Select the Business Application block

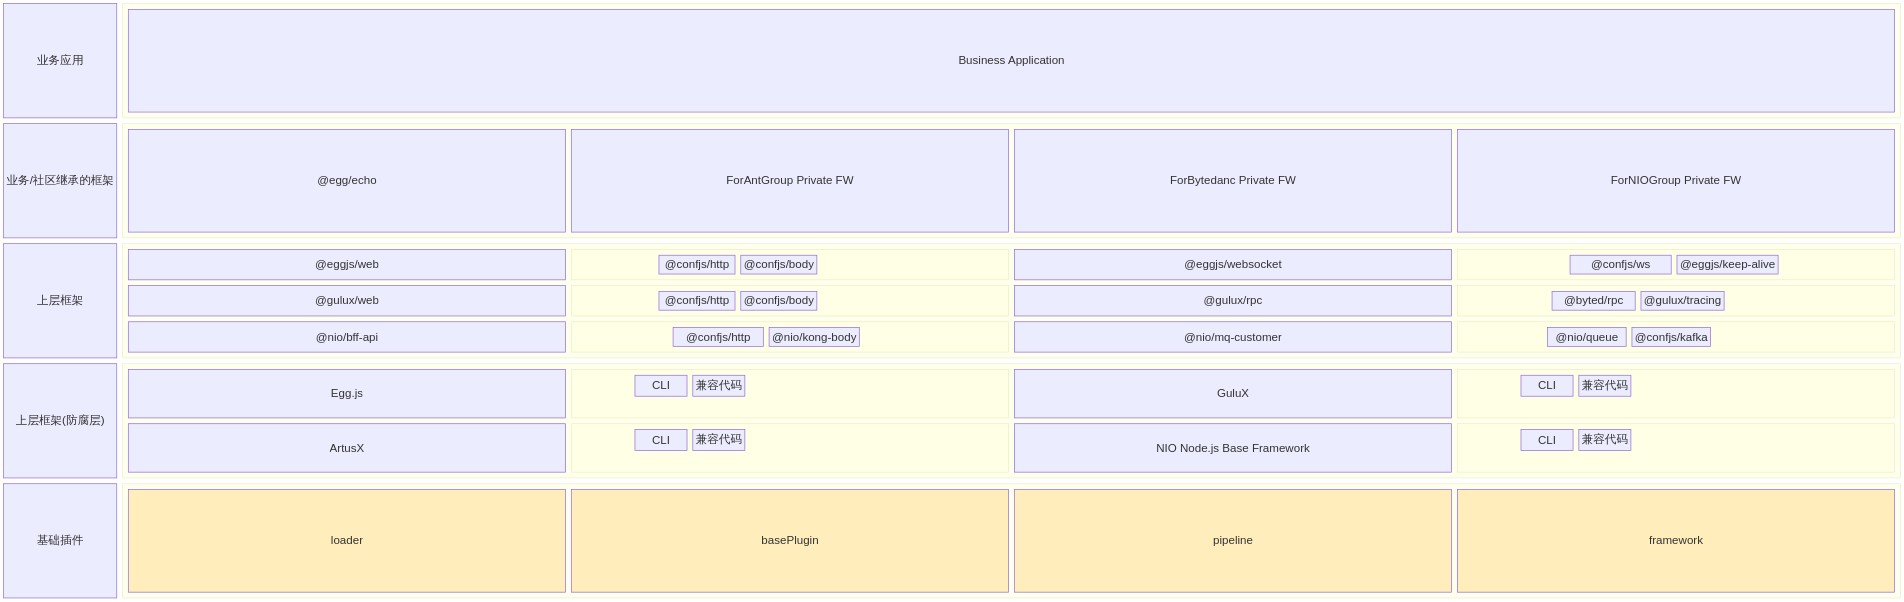pyautogui.click(x=1011, y=61)
